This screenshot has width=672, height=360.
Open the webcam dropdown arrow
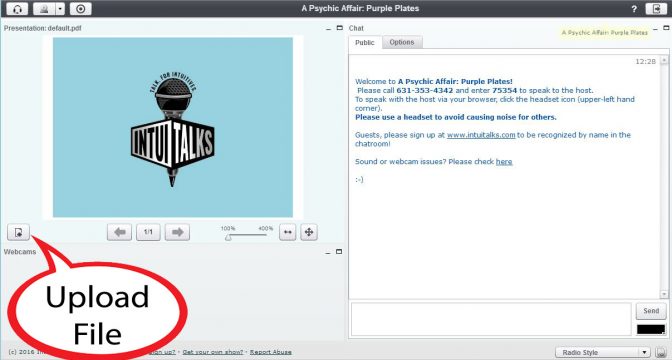pos(60,9)
